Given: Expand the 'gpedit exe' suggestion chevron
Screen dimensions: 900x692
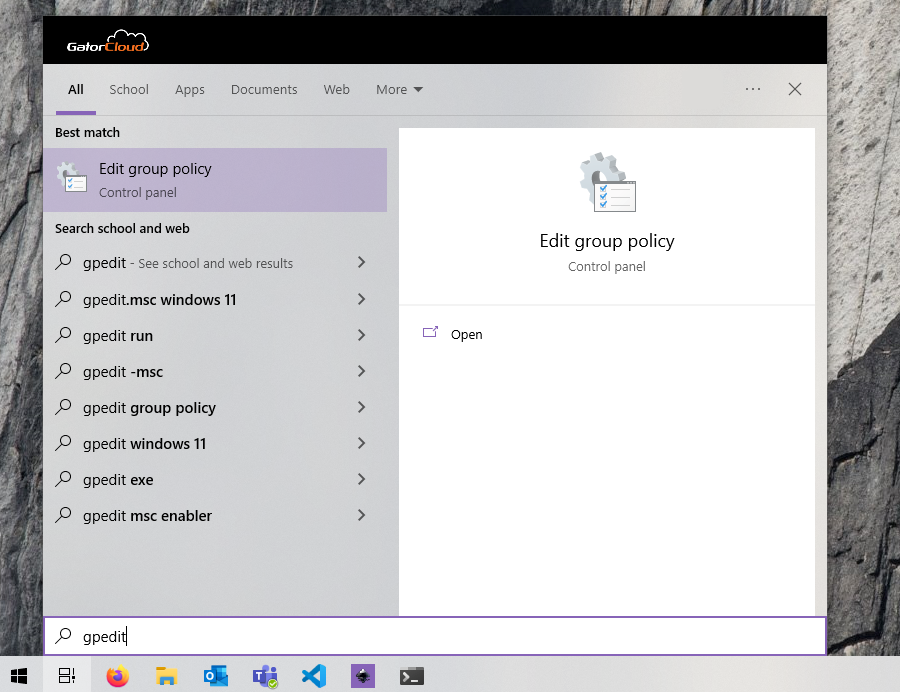Looking at the screenshot, I should (x=361, y=479).
